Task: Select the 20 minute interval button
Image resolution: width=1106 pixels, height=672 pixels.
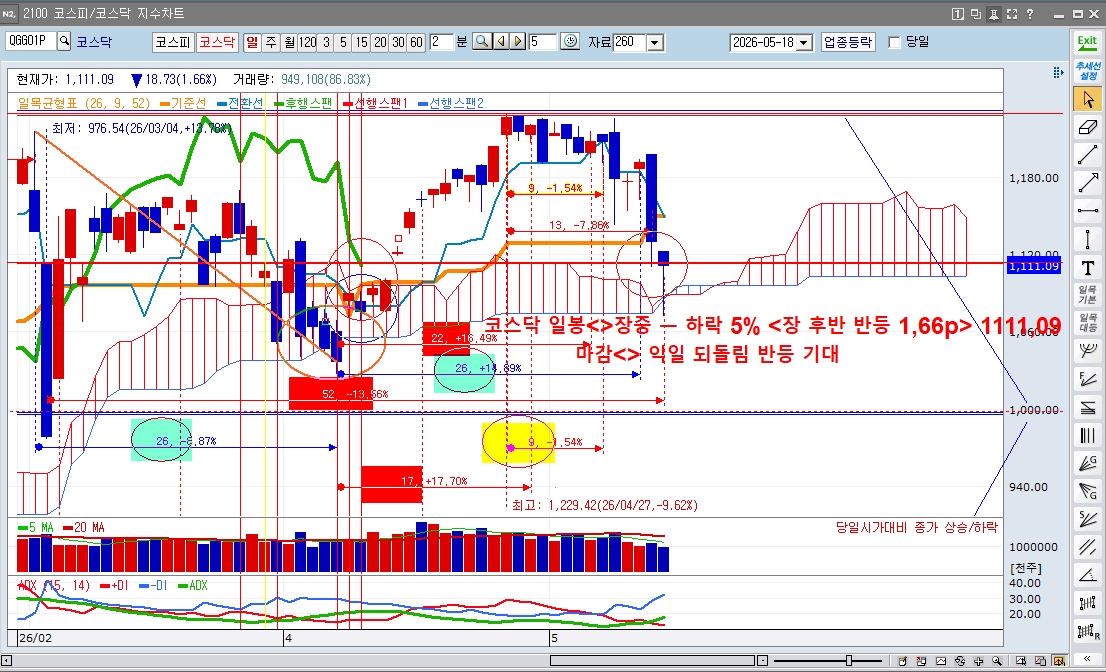Action: pos(380,42)
